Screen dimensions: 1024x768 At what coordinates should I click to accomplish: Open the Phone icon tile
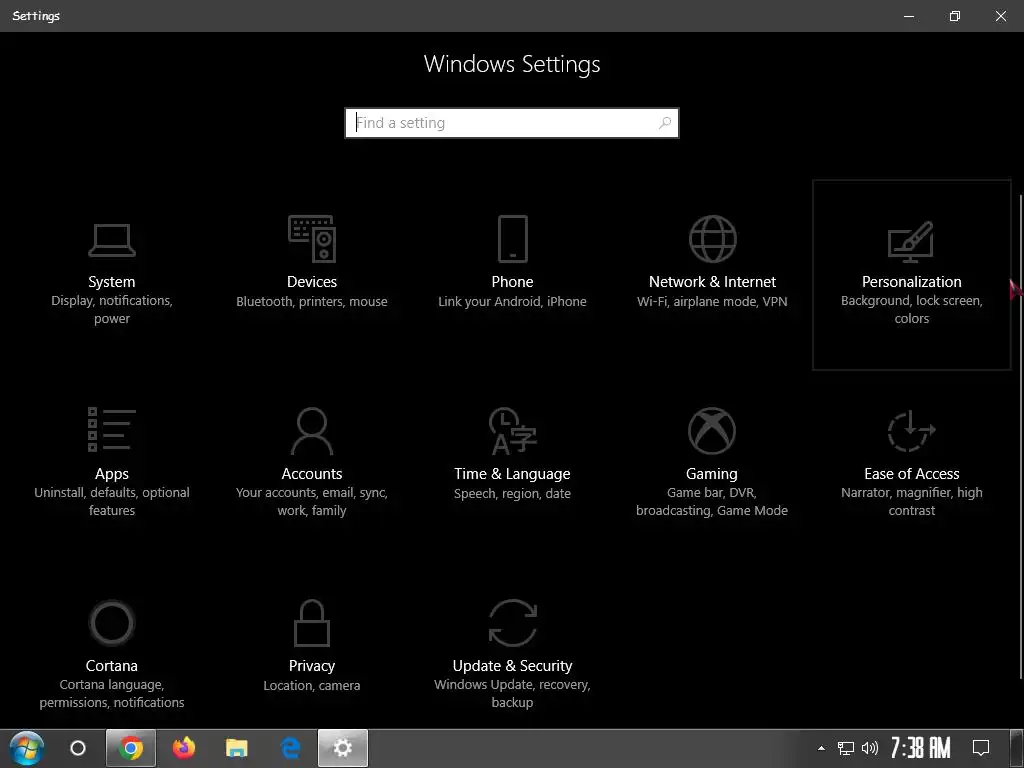click(x=513, y=238)
